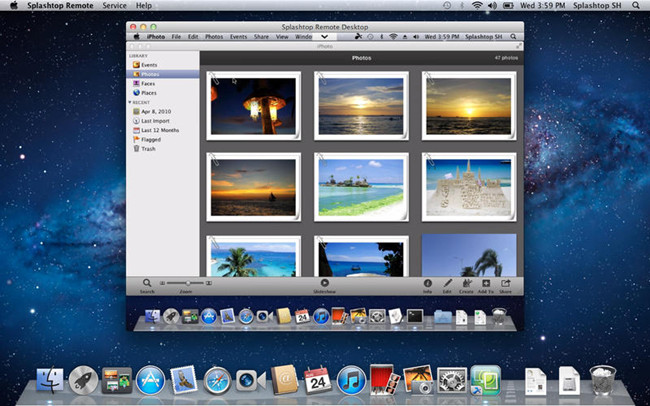The image size is (650, 406).
Task: Click the Edit pencil icon in iPhoto toolbar
Action: click(447, 283)
